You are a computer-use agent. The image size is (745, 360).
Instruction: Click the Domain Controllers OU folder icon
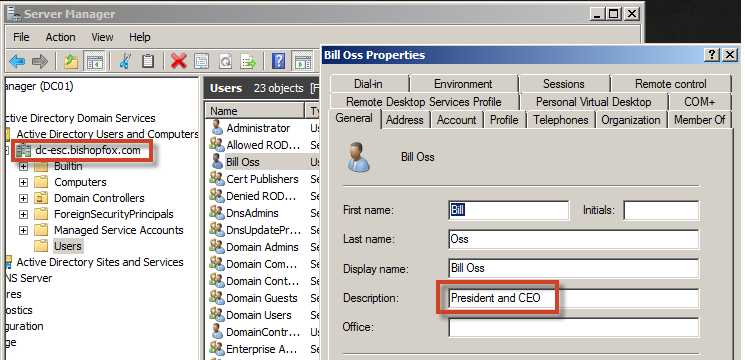(42, 198)
